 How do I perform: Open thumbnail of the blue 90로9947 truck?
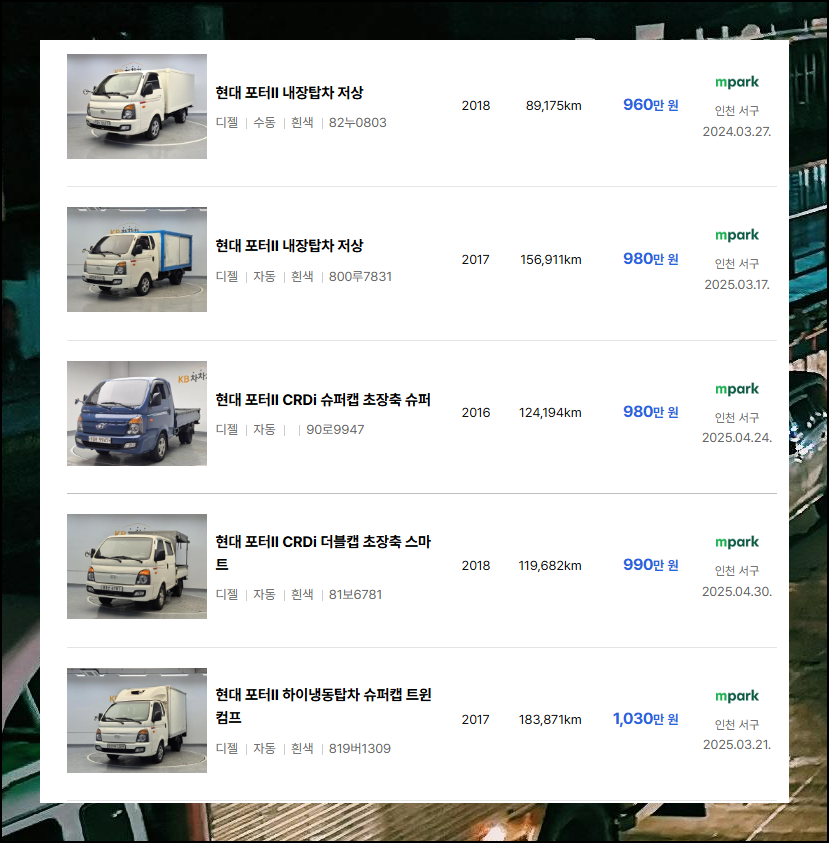click(137, 413)
